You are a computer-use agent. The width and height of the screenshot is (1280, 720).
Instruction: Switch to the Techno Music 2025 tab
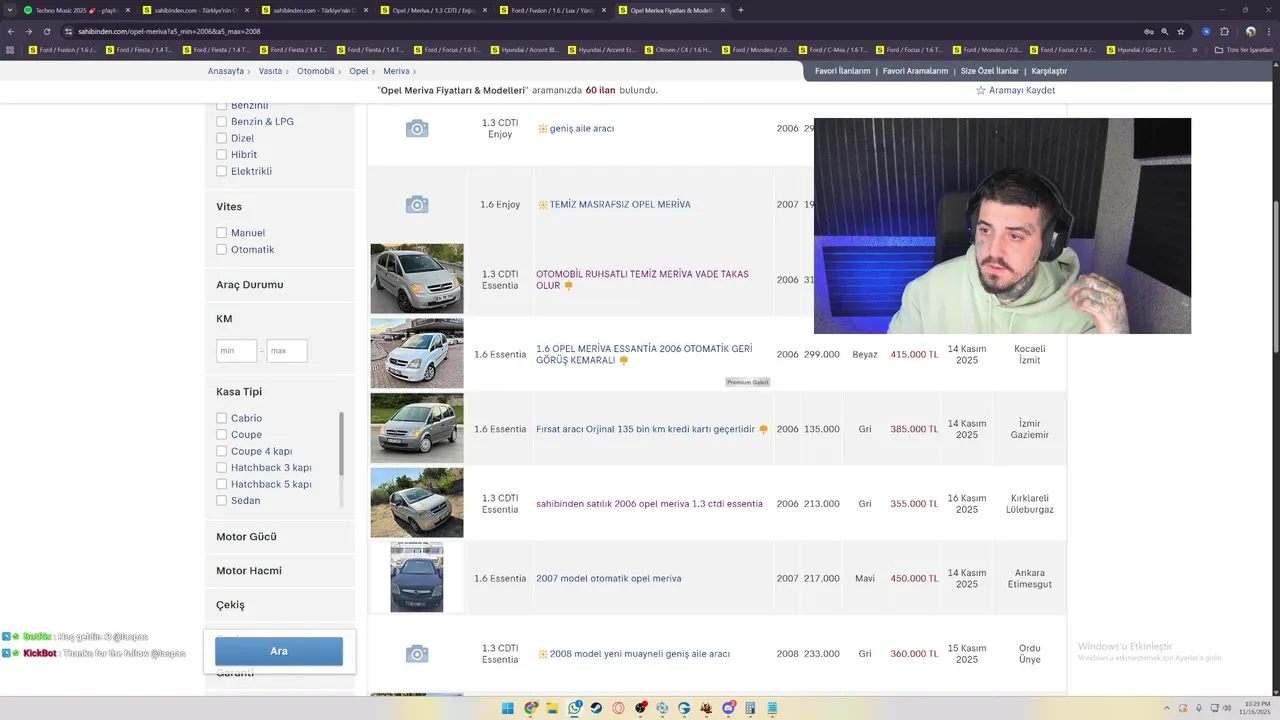coord(76,10)
